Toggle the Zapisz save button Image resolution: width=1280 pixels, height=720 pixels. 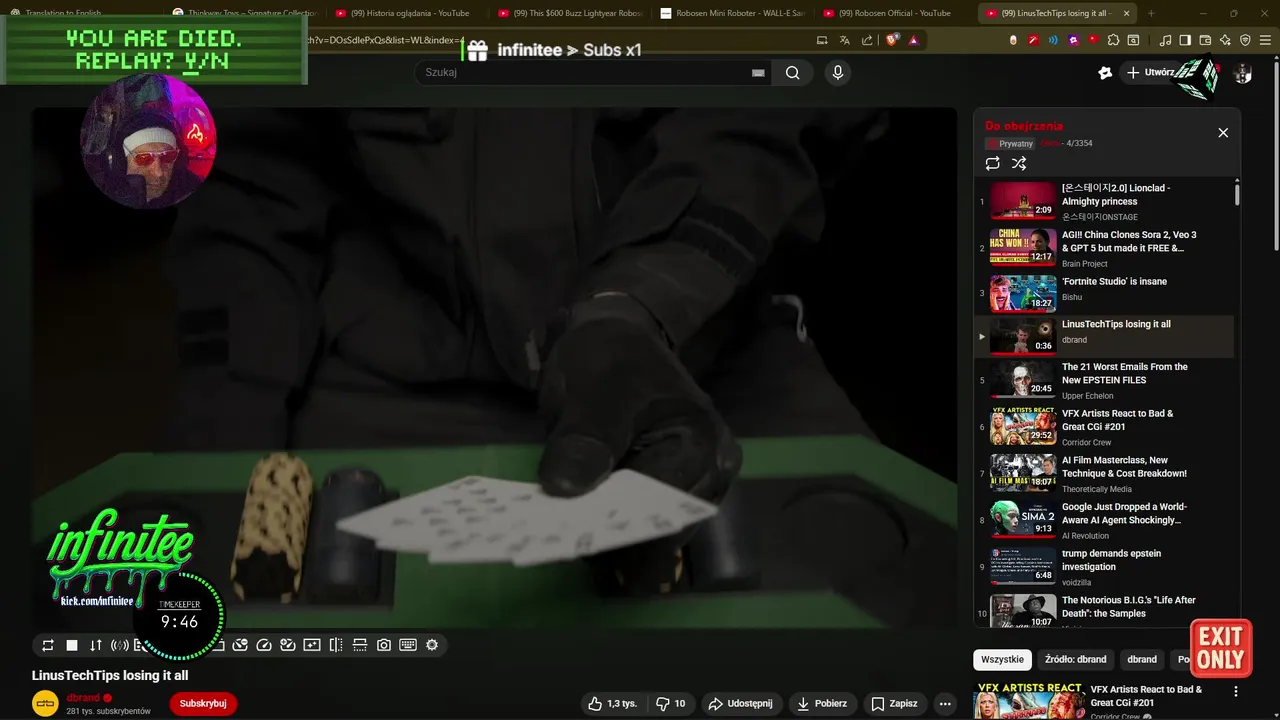click(x=894, y=703)
